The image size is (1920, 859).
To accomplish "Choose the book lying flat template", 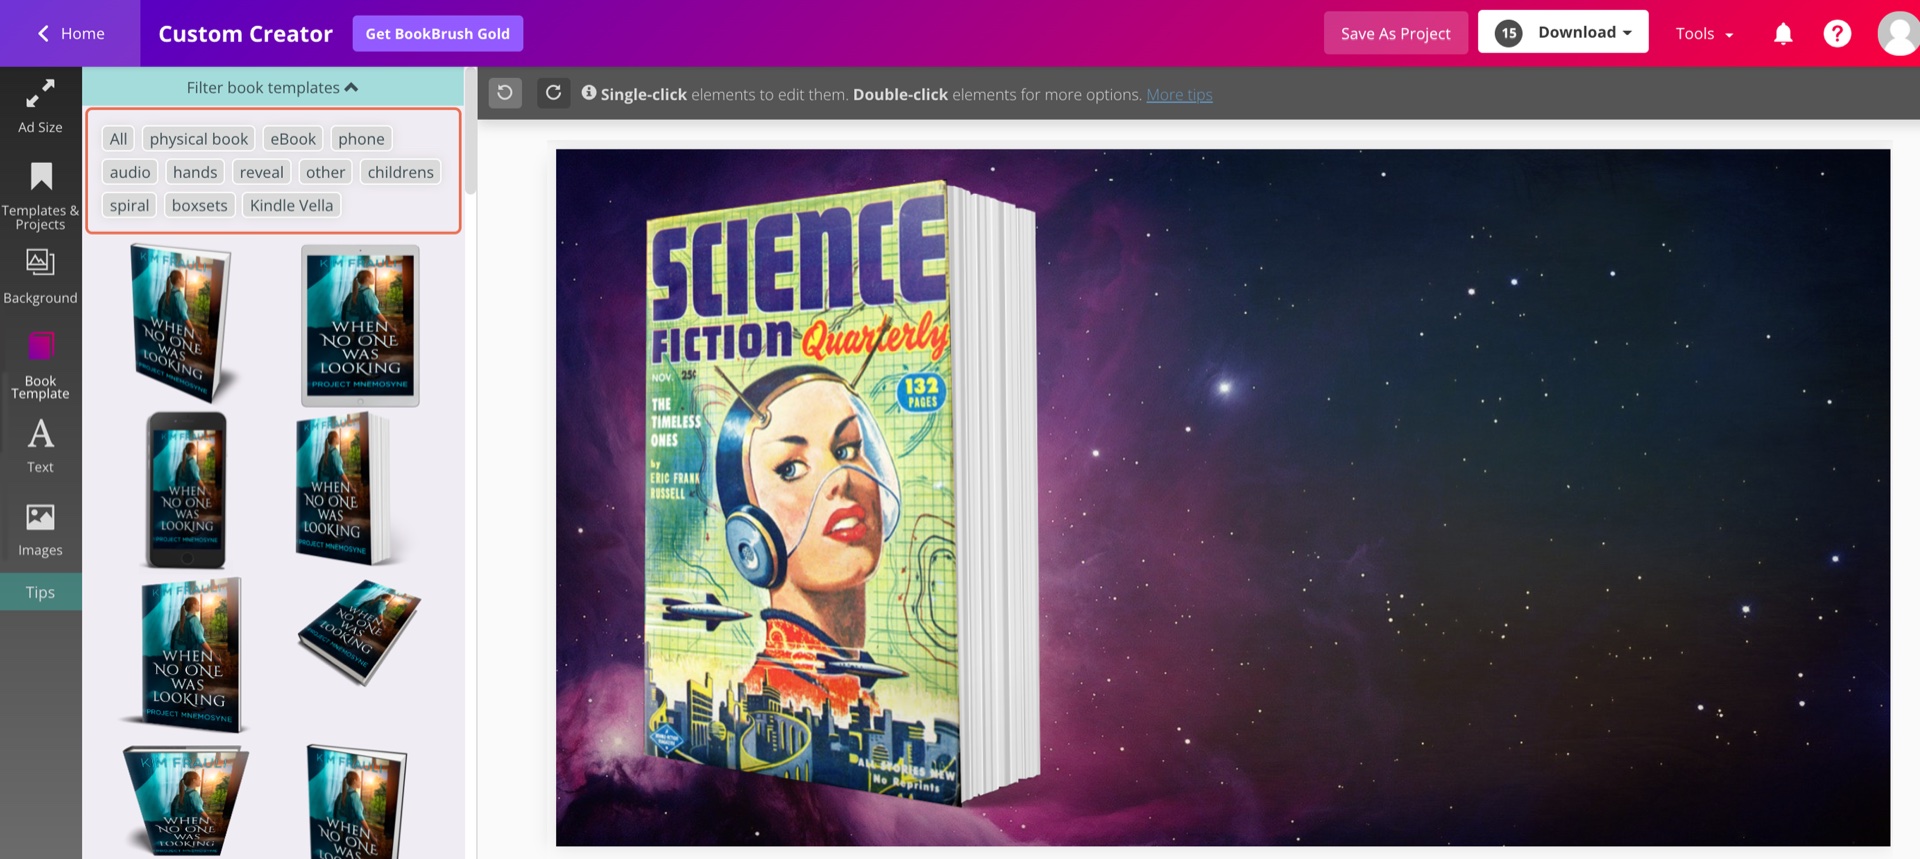I will pos(360,632).
